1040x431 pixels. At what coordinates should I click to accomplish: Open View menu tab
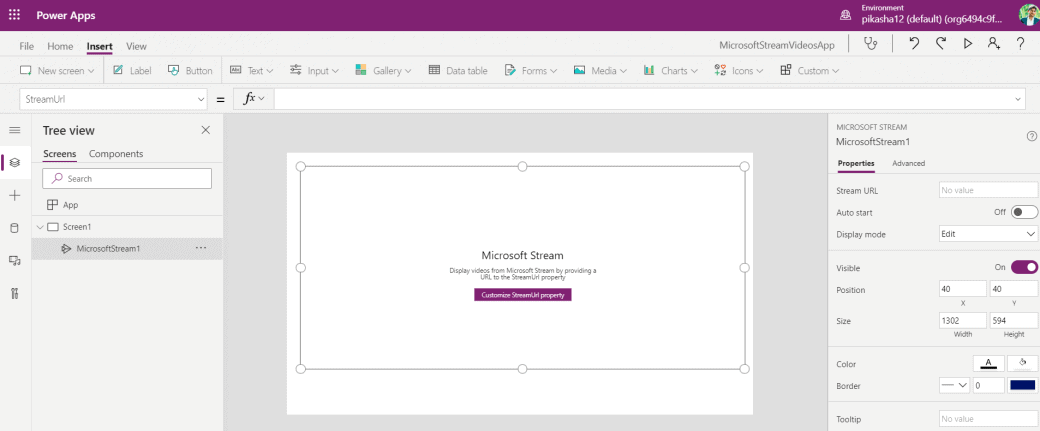[137, 46]
